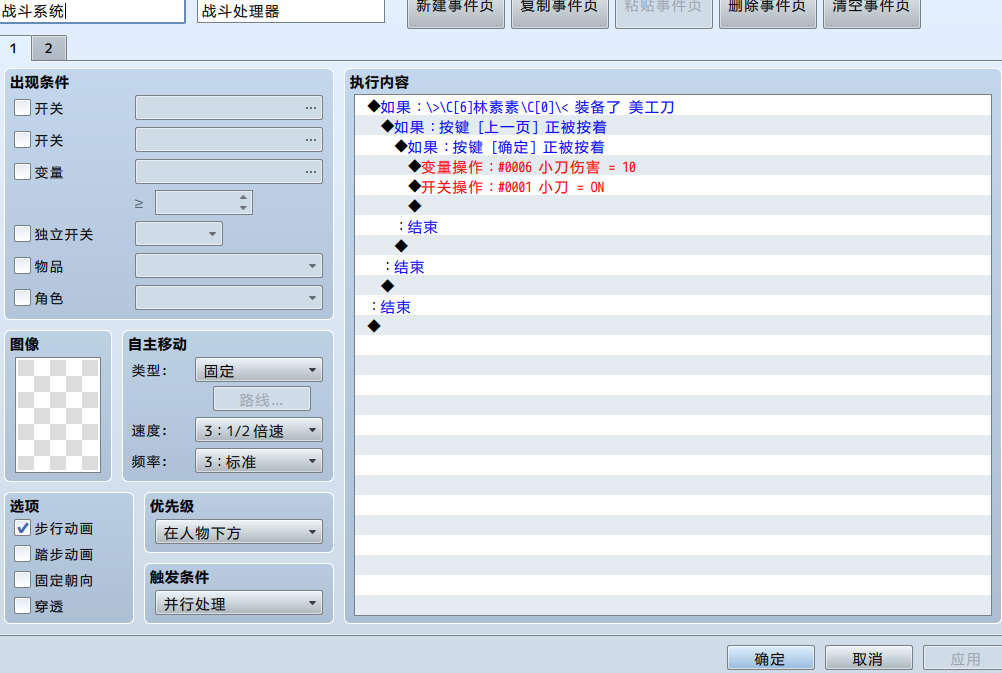This screenshot has height=673, width=1002.
Task: Select the 按键 [上一页] 正被按着 command line
Action: tap(673, 127)
